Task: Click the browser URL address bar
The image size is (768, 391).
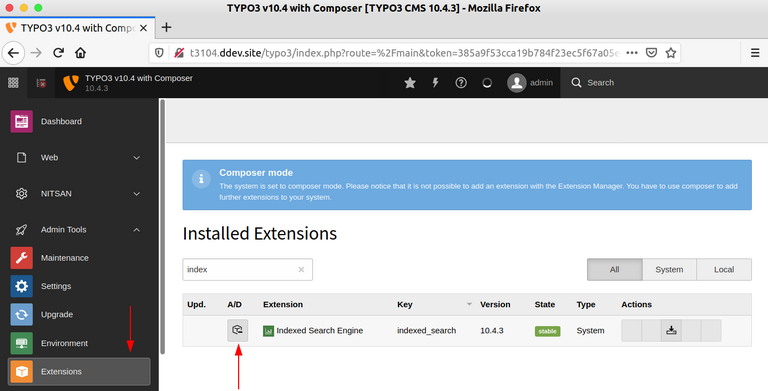Action: (404, 53)
